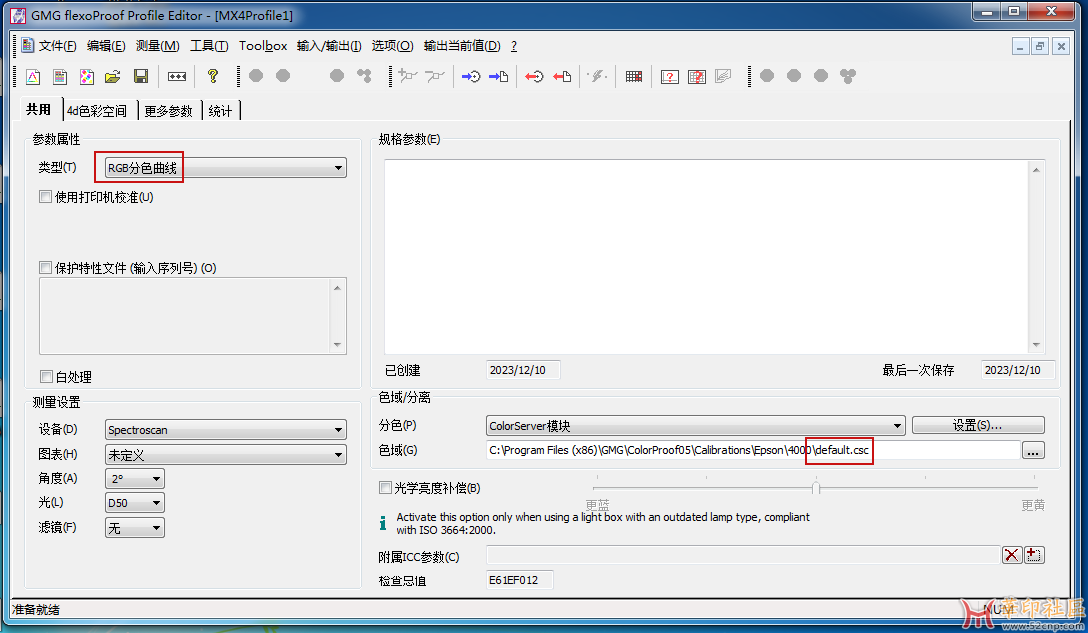
Task: Open the 类型 dropdown showing RGB分色曲线
Action: pos(226,168)
